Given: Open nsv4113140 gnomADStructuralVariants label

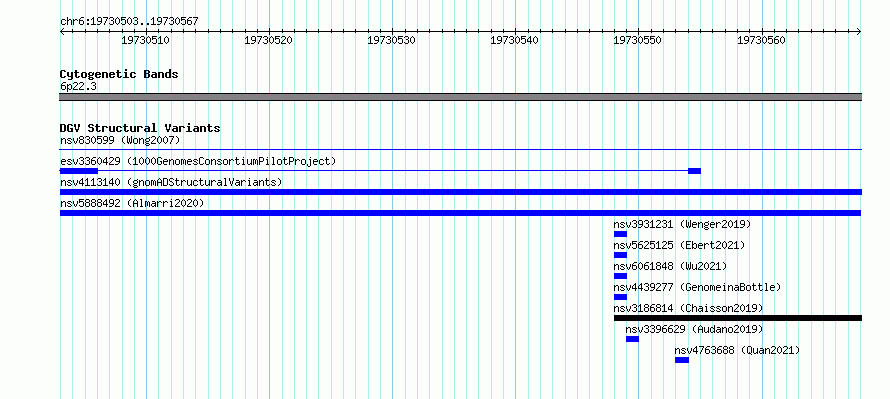Looking at the screenshot, I should click(171, 182).
